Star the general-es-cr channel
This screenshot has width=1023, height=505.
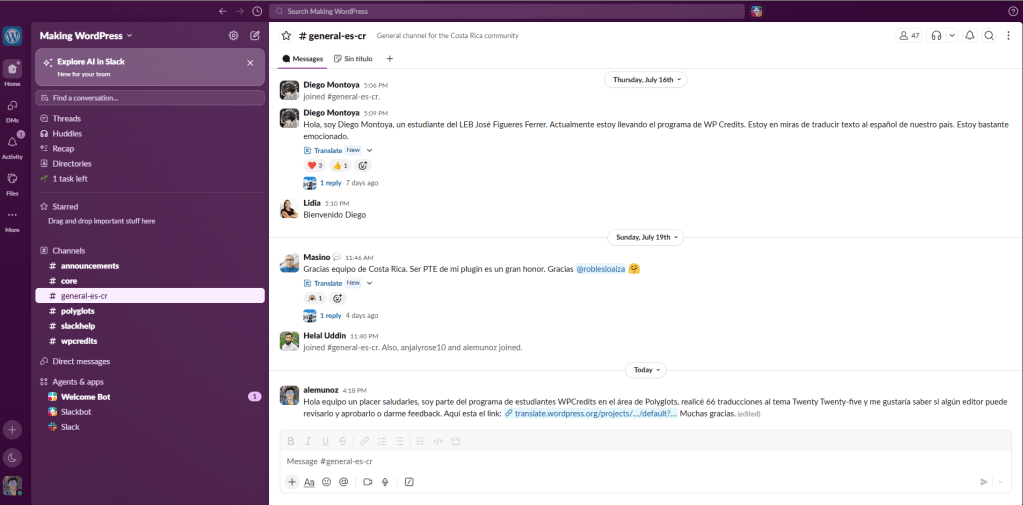pyautogui.click(x=286, y=36)
